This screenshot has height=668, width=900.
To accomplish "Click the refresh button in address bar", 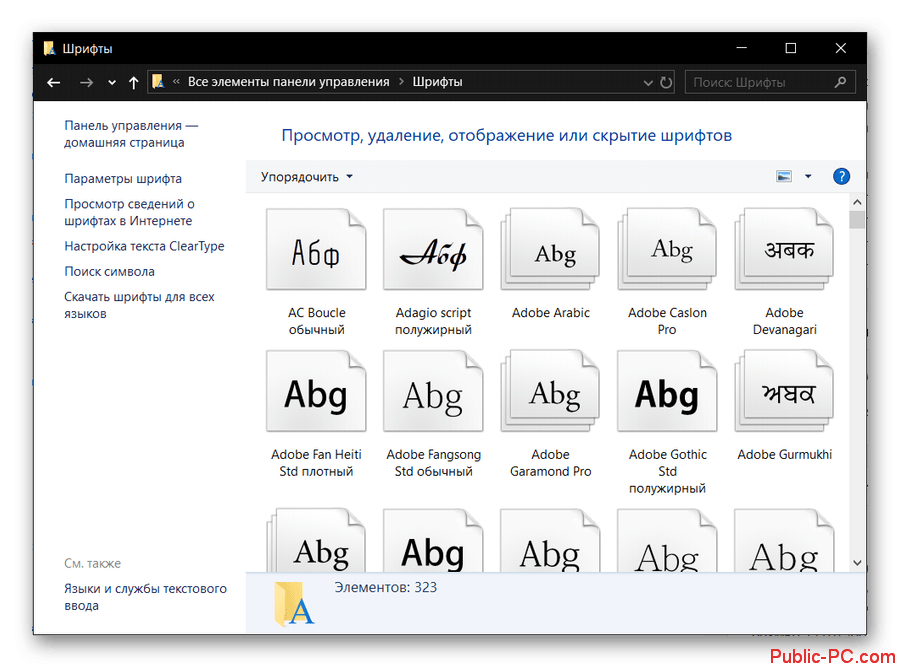I will click(x=666, y=82).
